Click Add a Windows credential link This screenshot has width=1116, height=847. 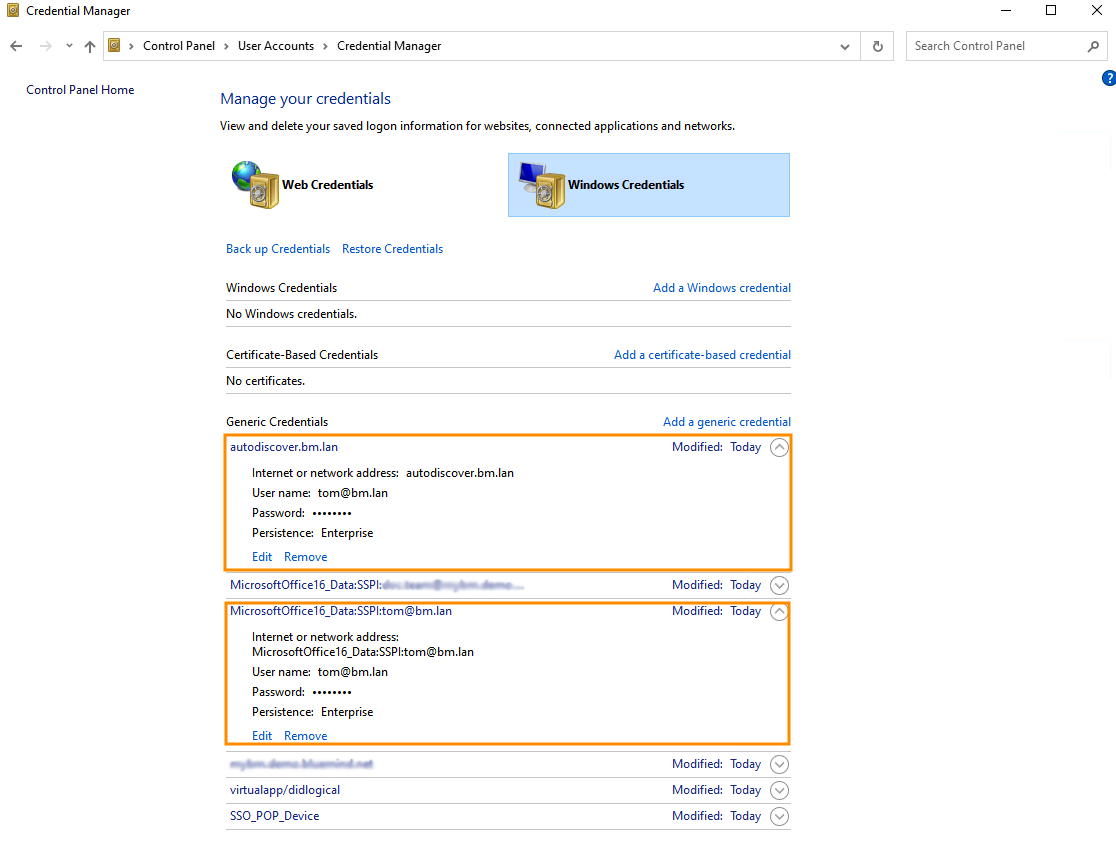pyautogui.click(x=721, y=288)
